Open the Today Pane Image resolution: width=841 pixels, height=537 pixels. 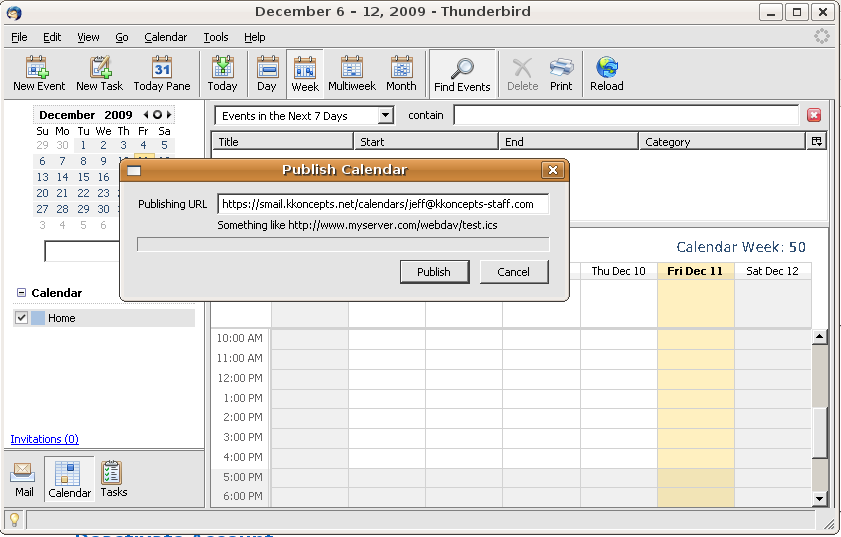(161, 73)
